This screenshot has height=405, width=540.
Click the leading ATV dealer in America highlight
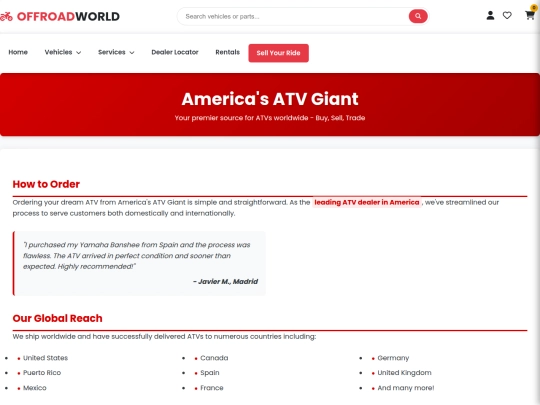[367, 202]
